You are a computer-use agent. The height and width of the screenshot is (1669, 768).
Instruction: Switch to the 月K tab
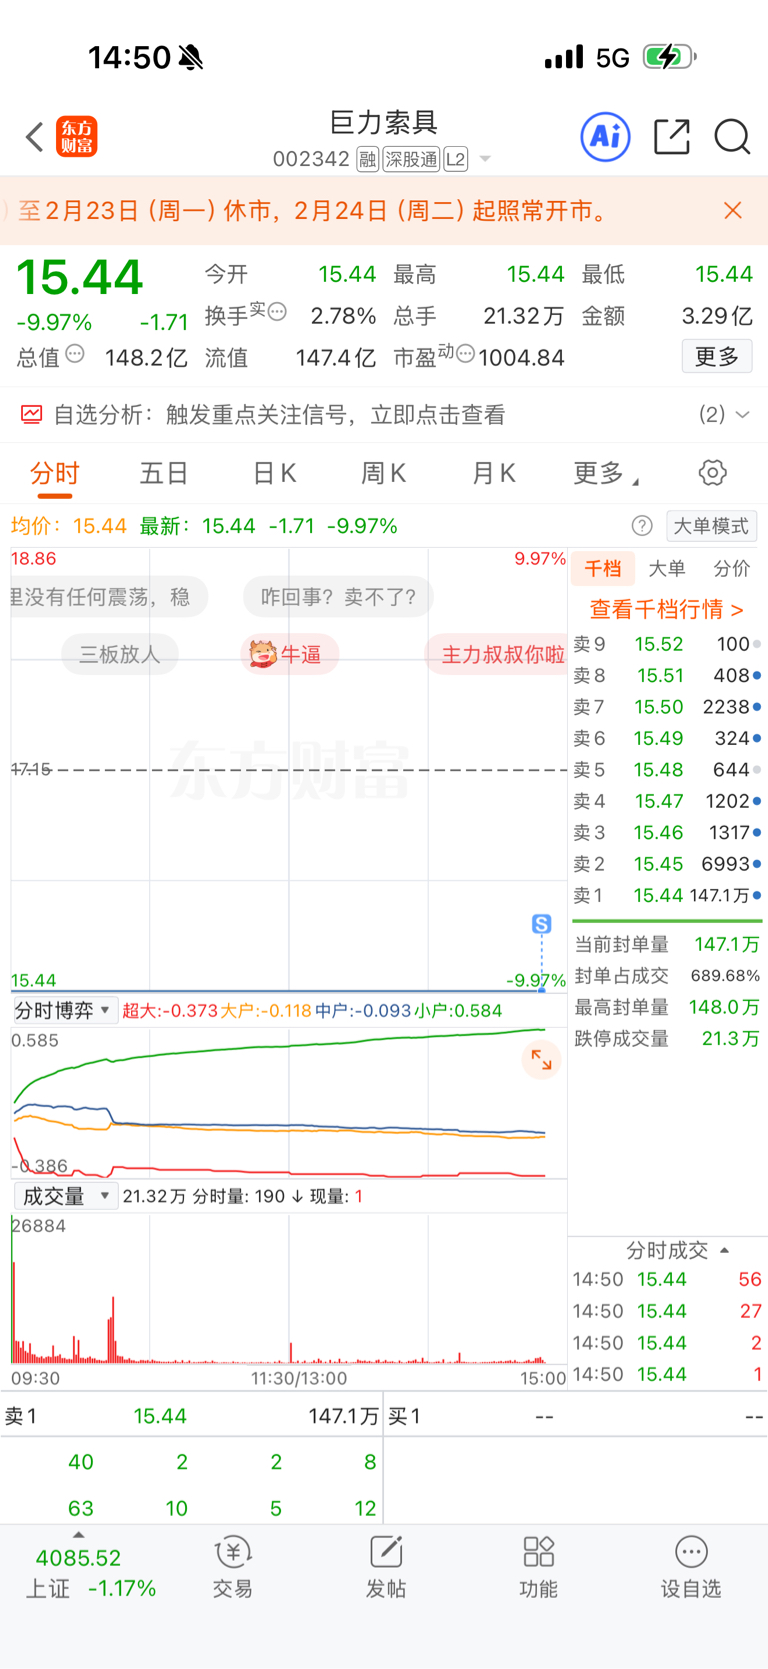pos(493,473)
